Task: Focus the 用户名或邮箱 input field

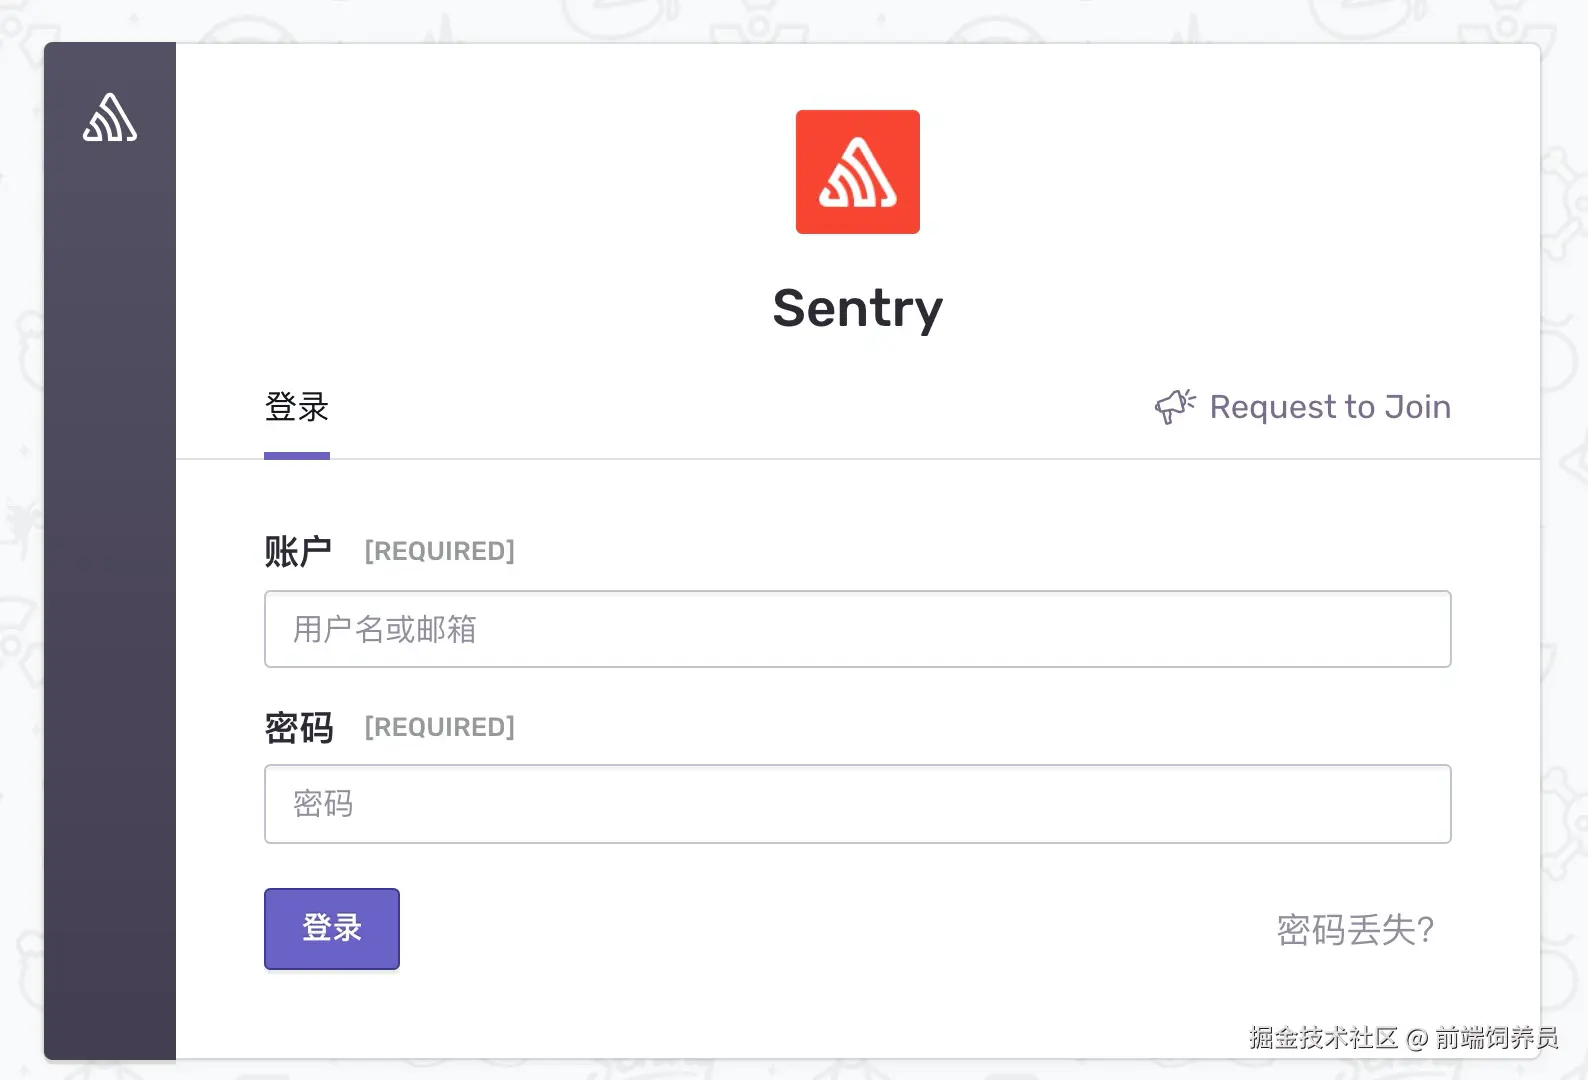Action: 857,629
